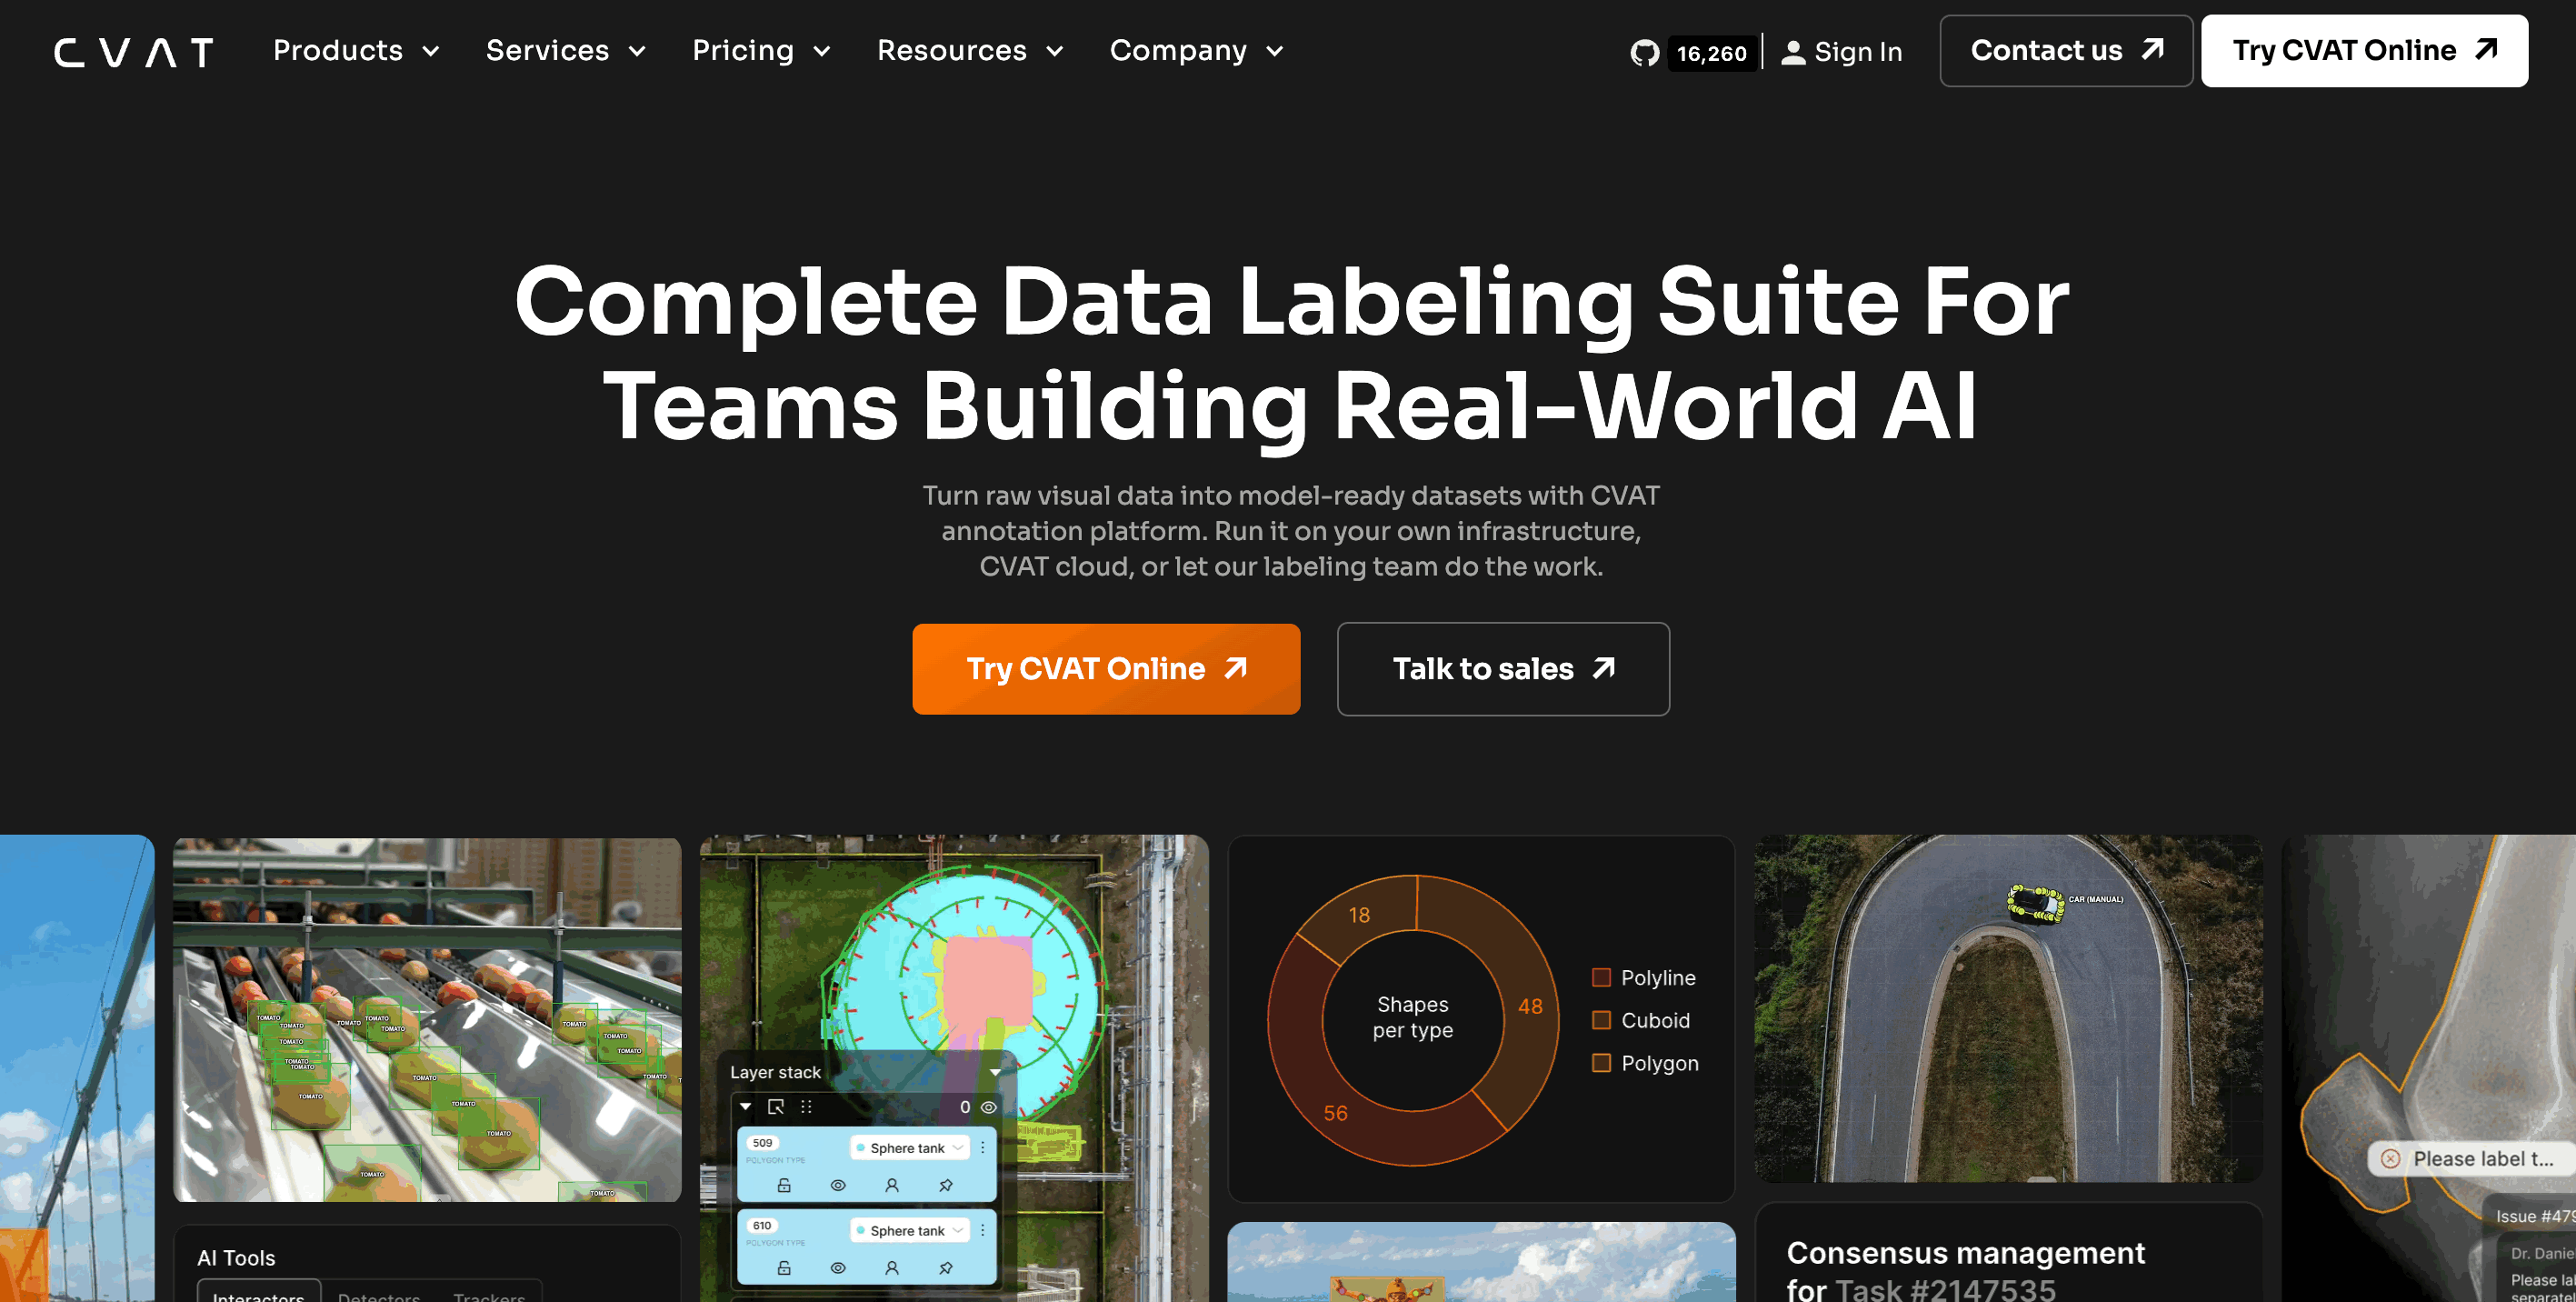Open the Company menu
Image resolution: width=2576 pixels, height=1302 pixels.
1197,51
